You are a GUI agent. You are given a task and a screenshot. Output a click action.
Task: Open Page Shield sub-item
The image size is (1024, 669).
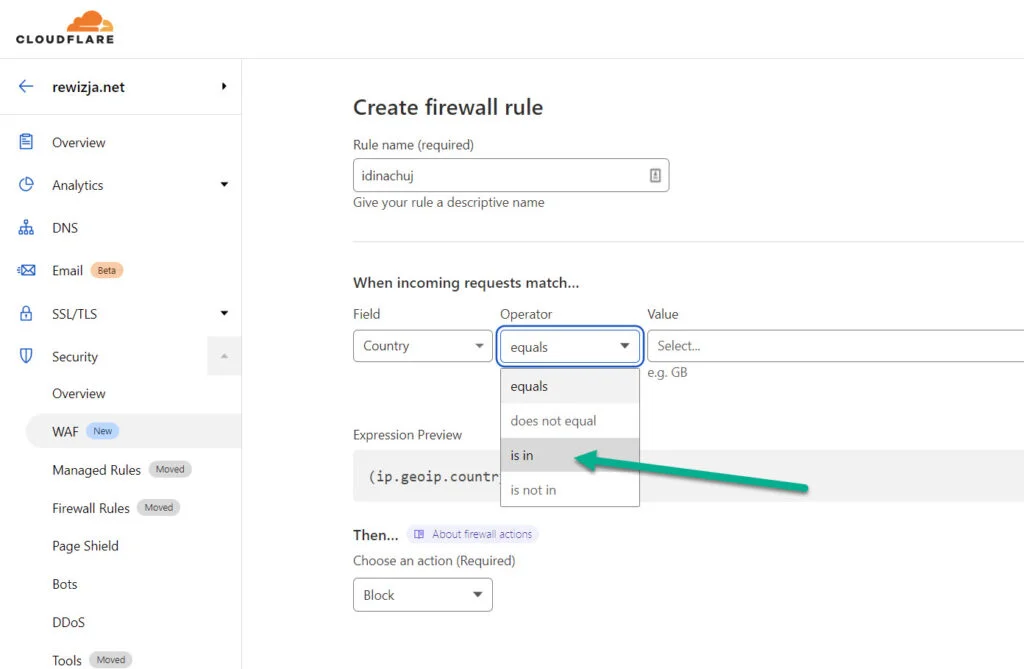coord(86,546)
